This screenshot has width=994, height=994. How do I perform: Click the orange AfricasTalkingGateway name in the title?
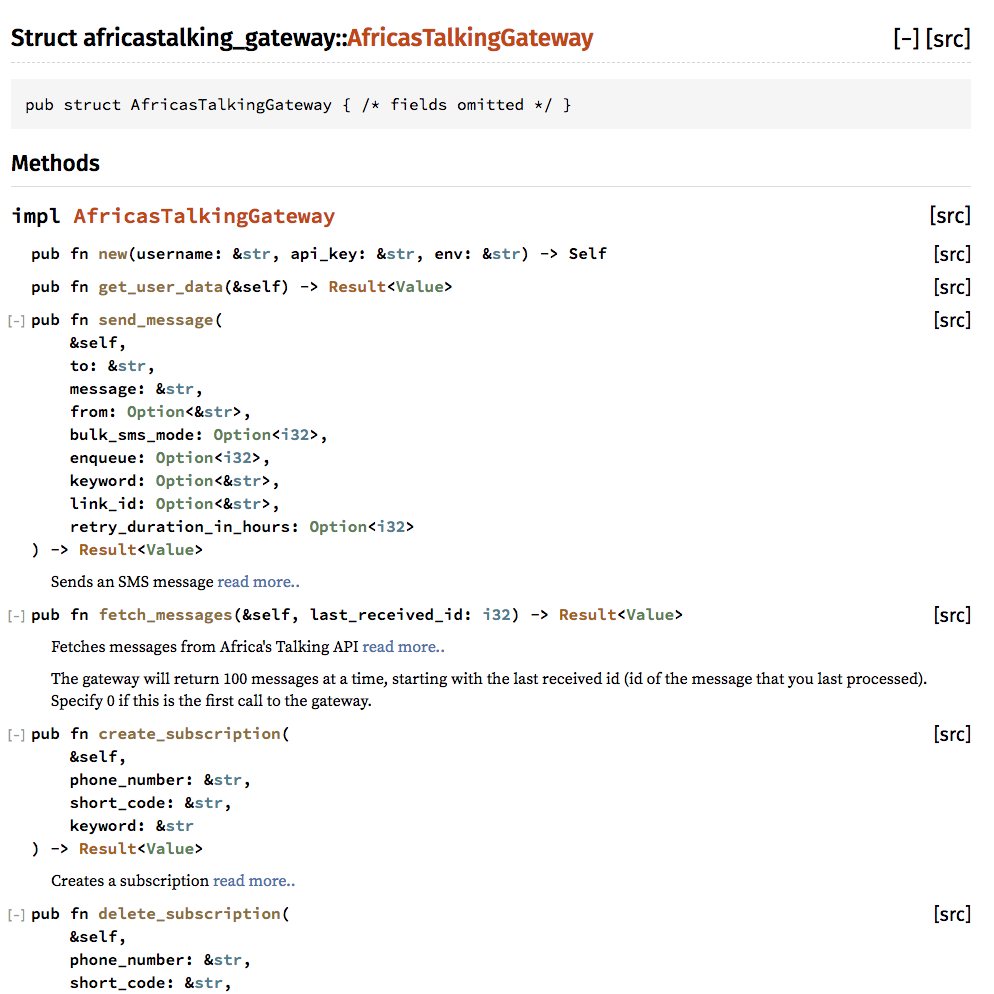470,38
